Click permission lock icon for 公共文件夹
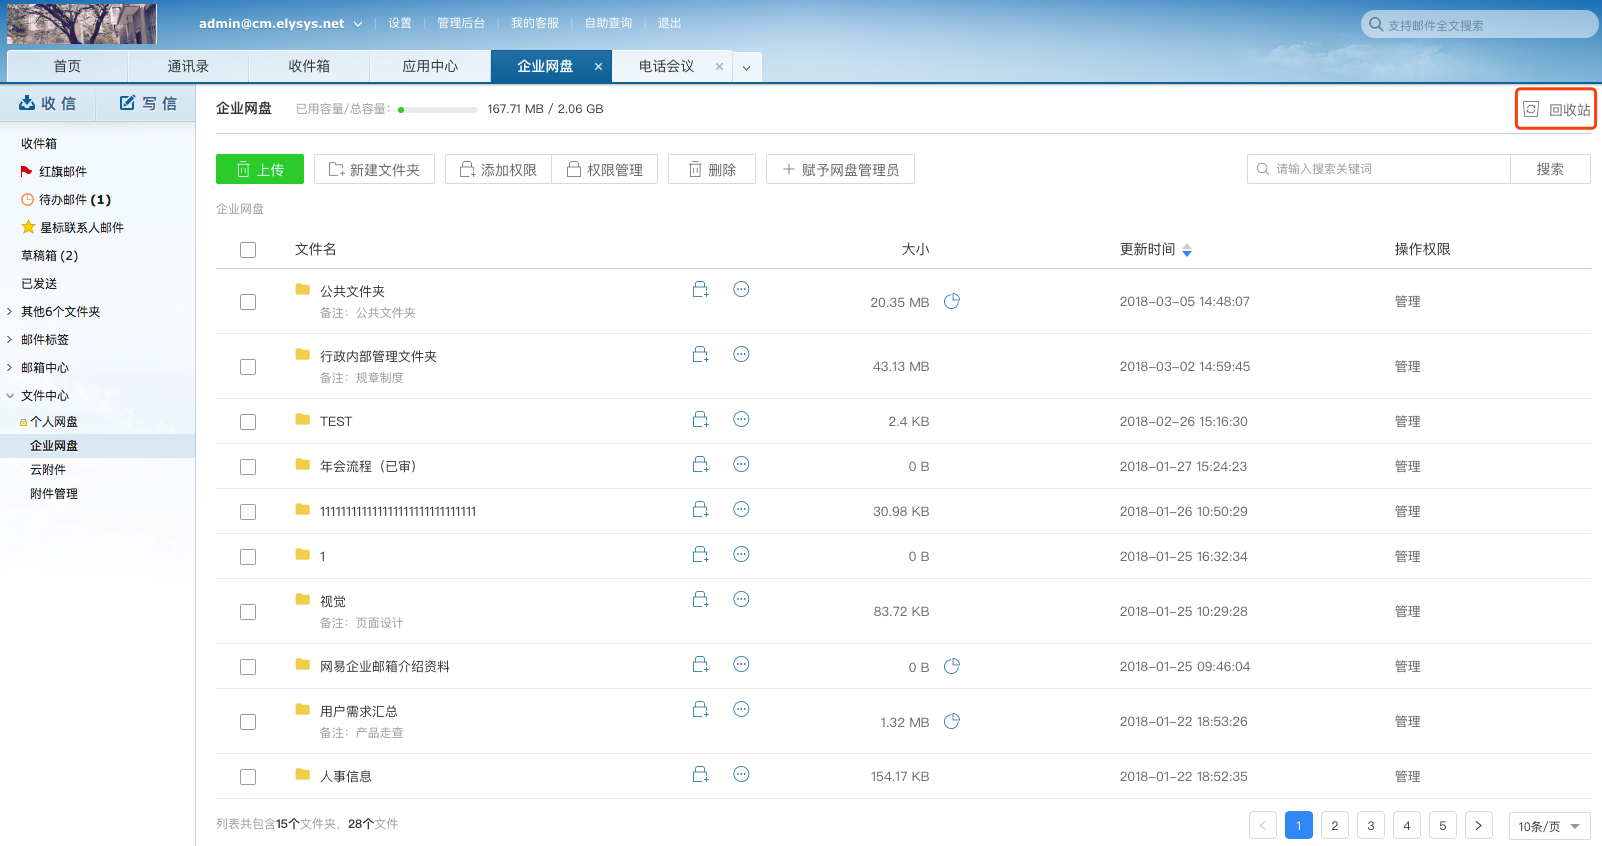Image resolution: width=1602 pixels, height=846 pixels. coord(700,290)
